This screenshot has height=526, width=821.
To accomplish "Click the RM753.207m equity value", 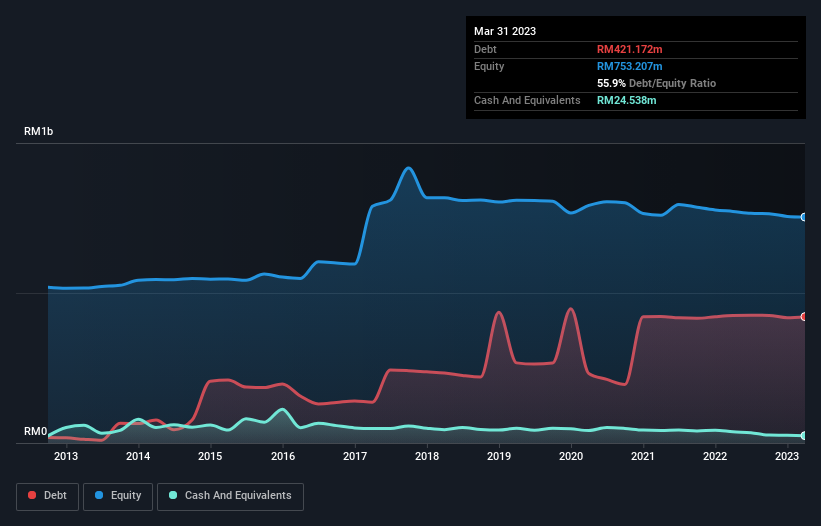I will 629,66.
